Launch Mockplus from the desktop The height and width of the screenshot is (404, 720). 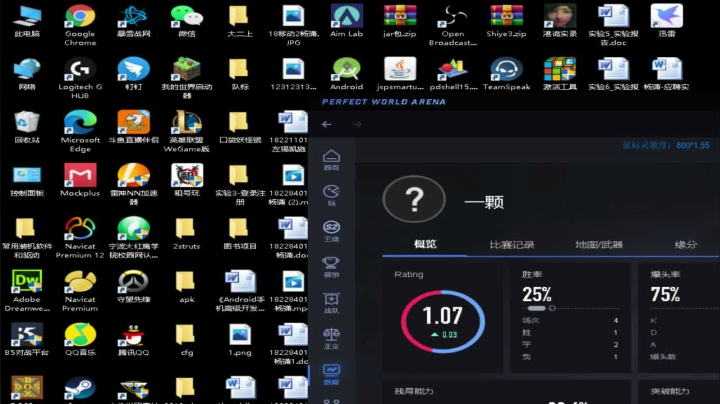[x=80, y=180]
